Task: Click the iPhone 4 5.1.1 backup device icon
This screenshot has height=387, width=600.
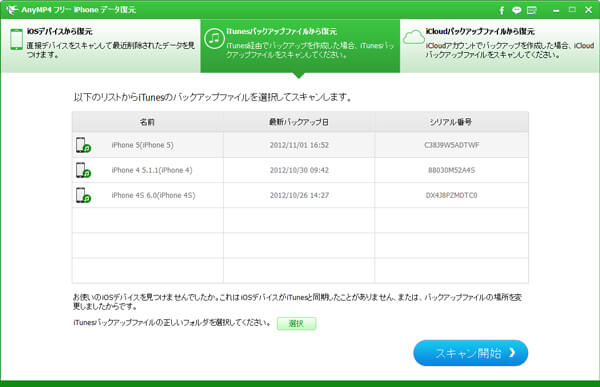Action: pos(83,170)
